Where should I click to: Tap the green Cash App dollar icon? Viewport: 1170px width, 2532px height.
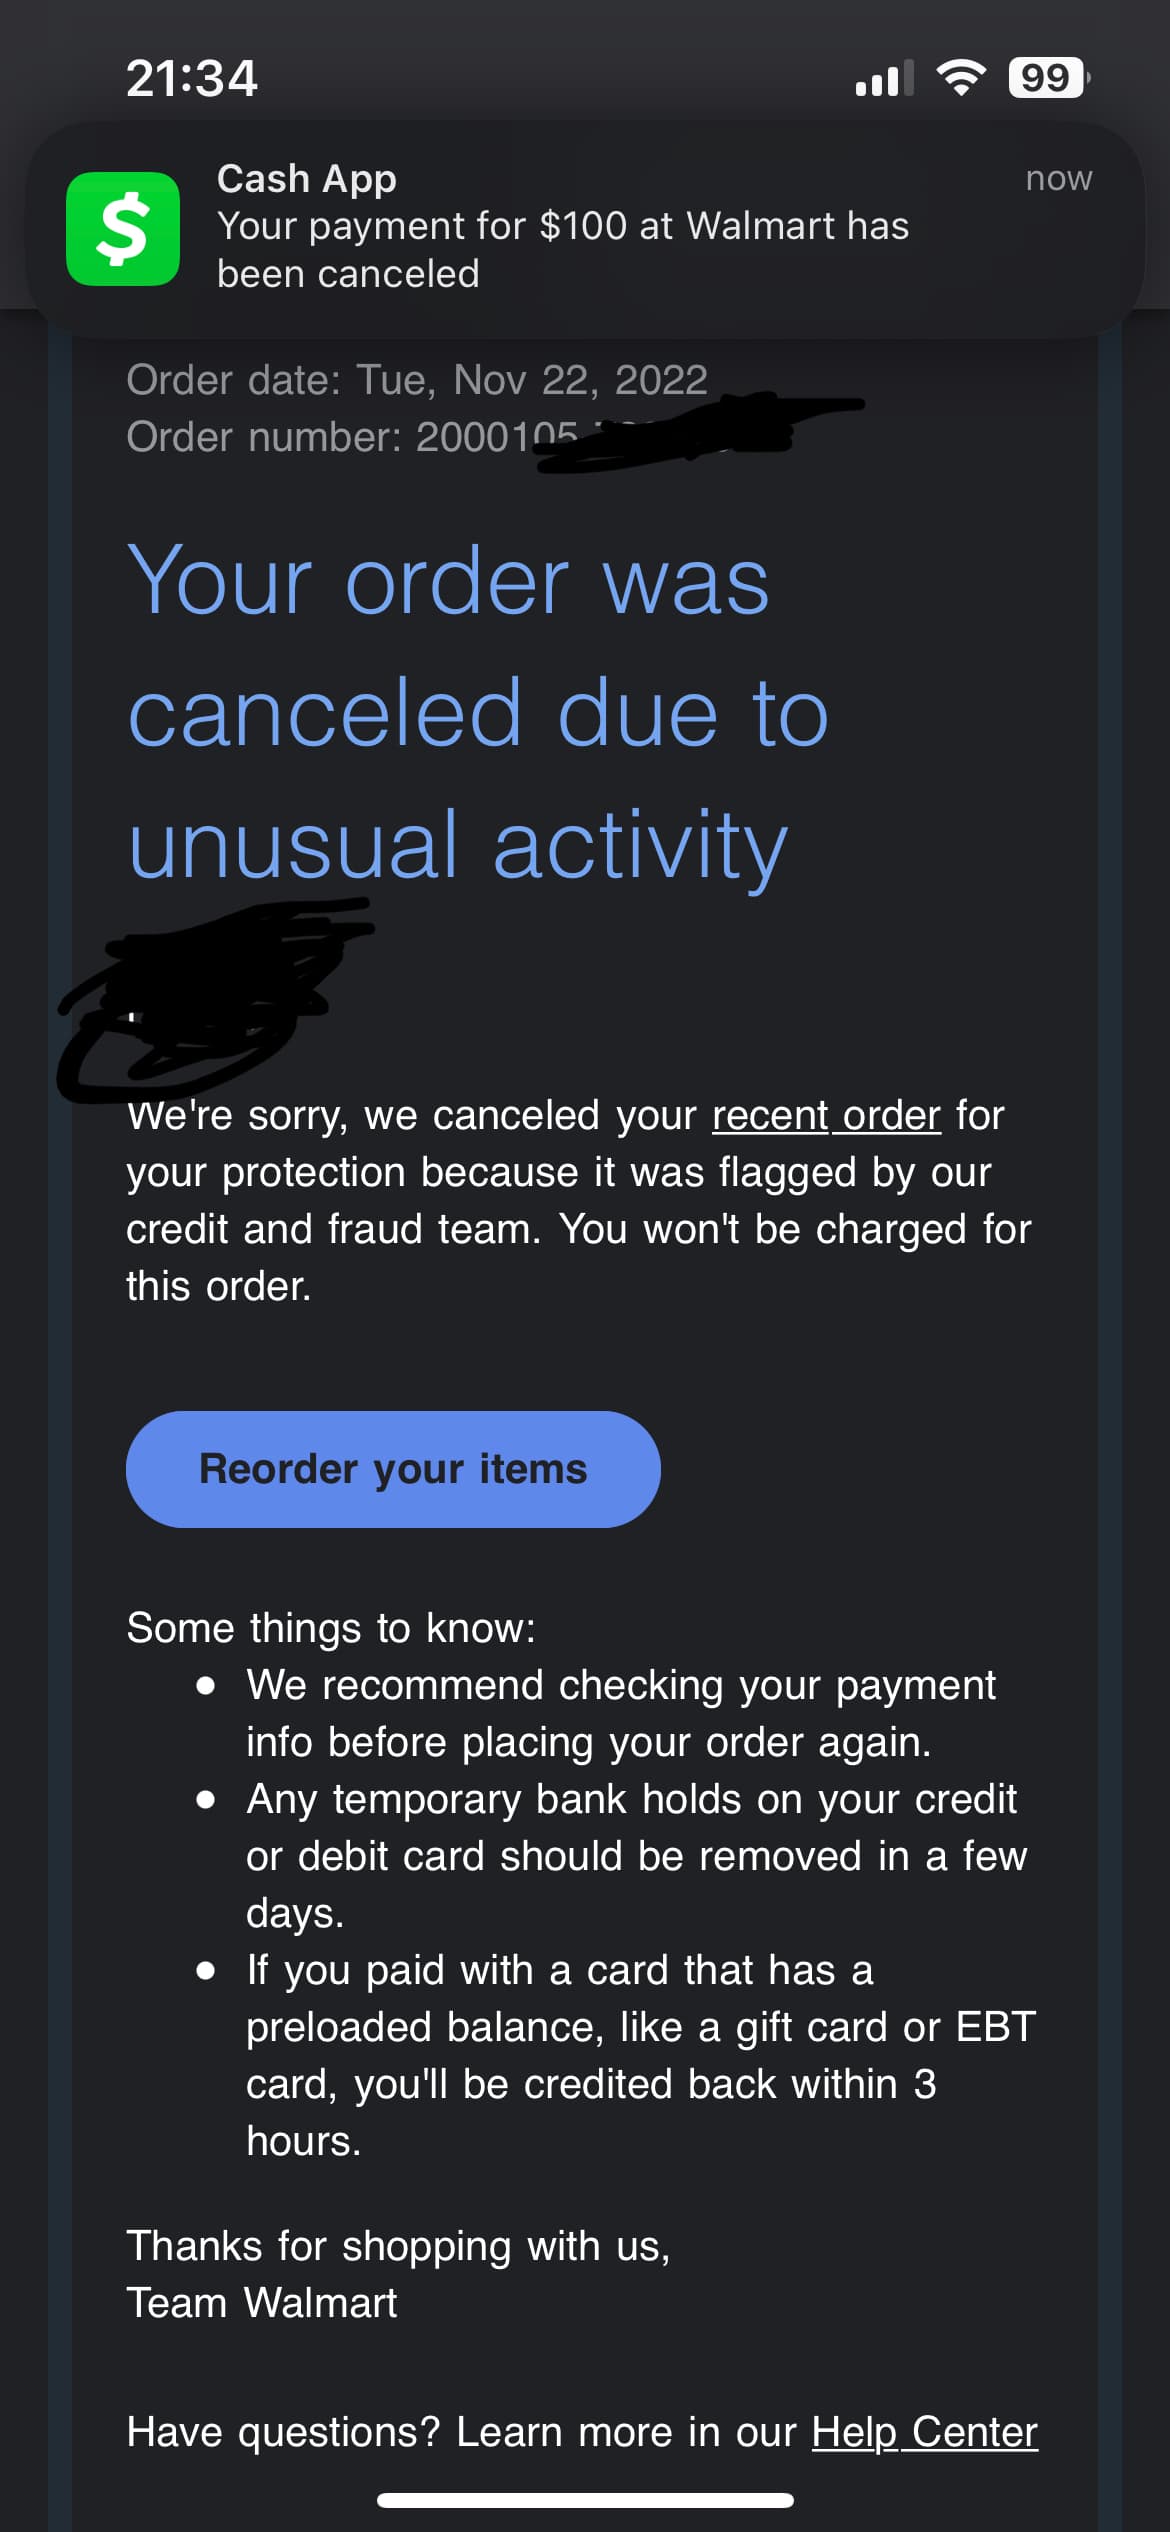pos(123,229)
